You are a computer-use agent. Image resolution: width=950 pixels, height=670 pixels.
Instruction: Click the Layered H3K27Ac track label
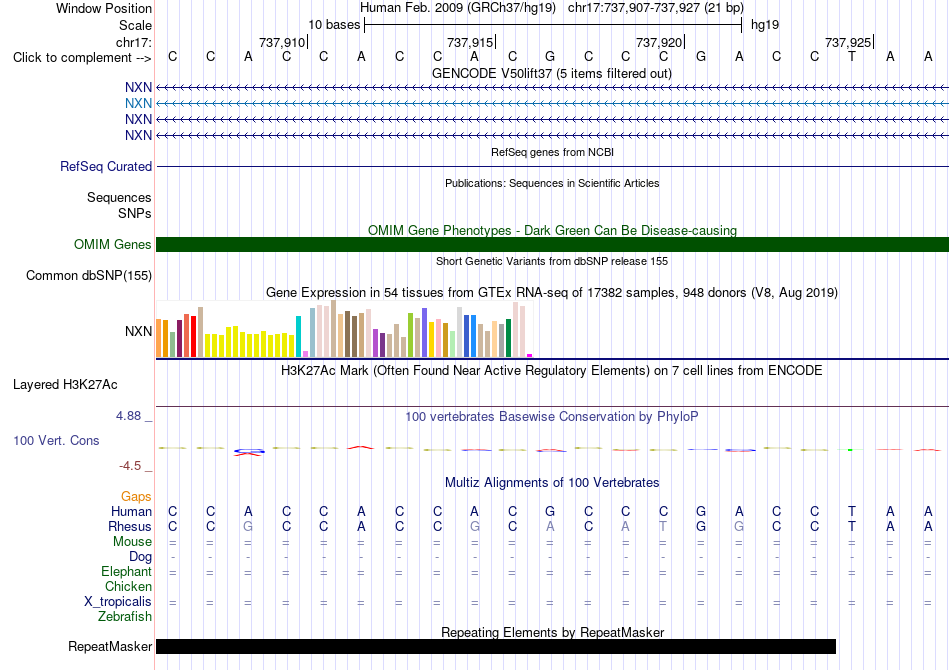click(x=65, y=385)
